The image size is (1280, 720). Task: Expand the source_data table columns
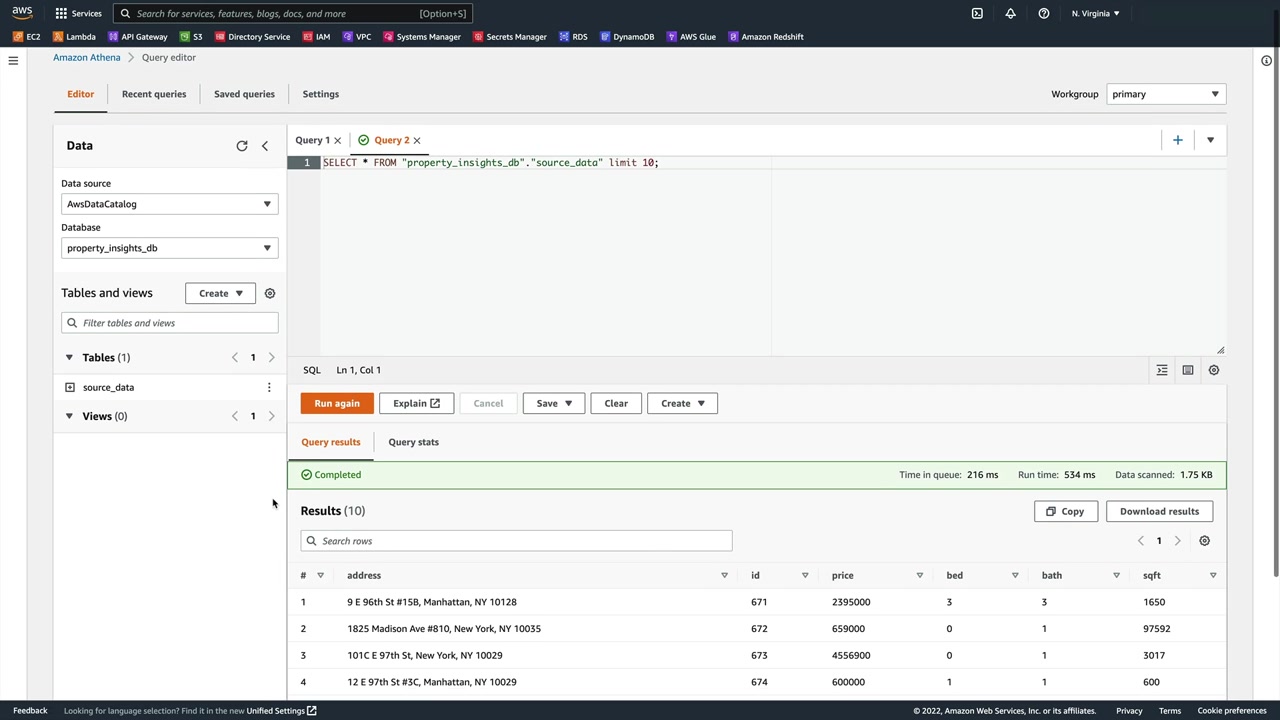coord(70,387)
